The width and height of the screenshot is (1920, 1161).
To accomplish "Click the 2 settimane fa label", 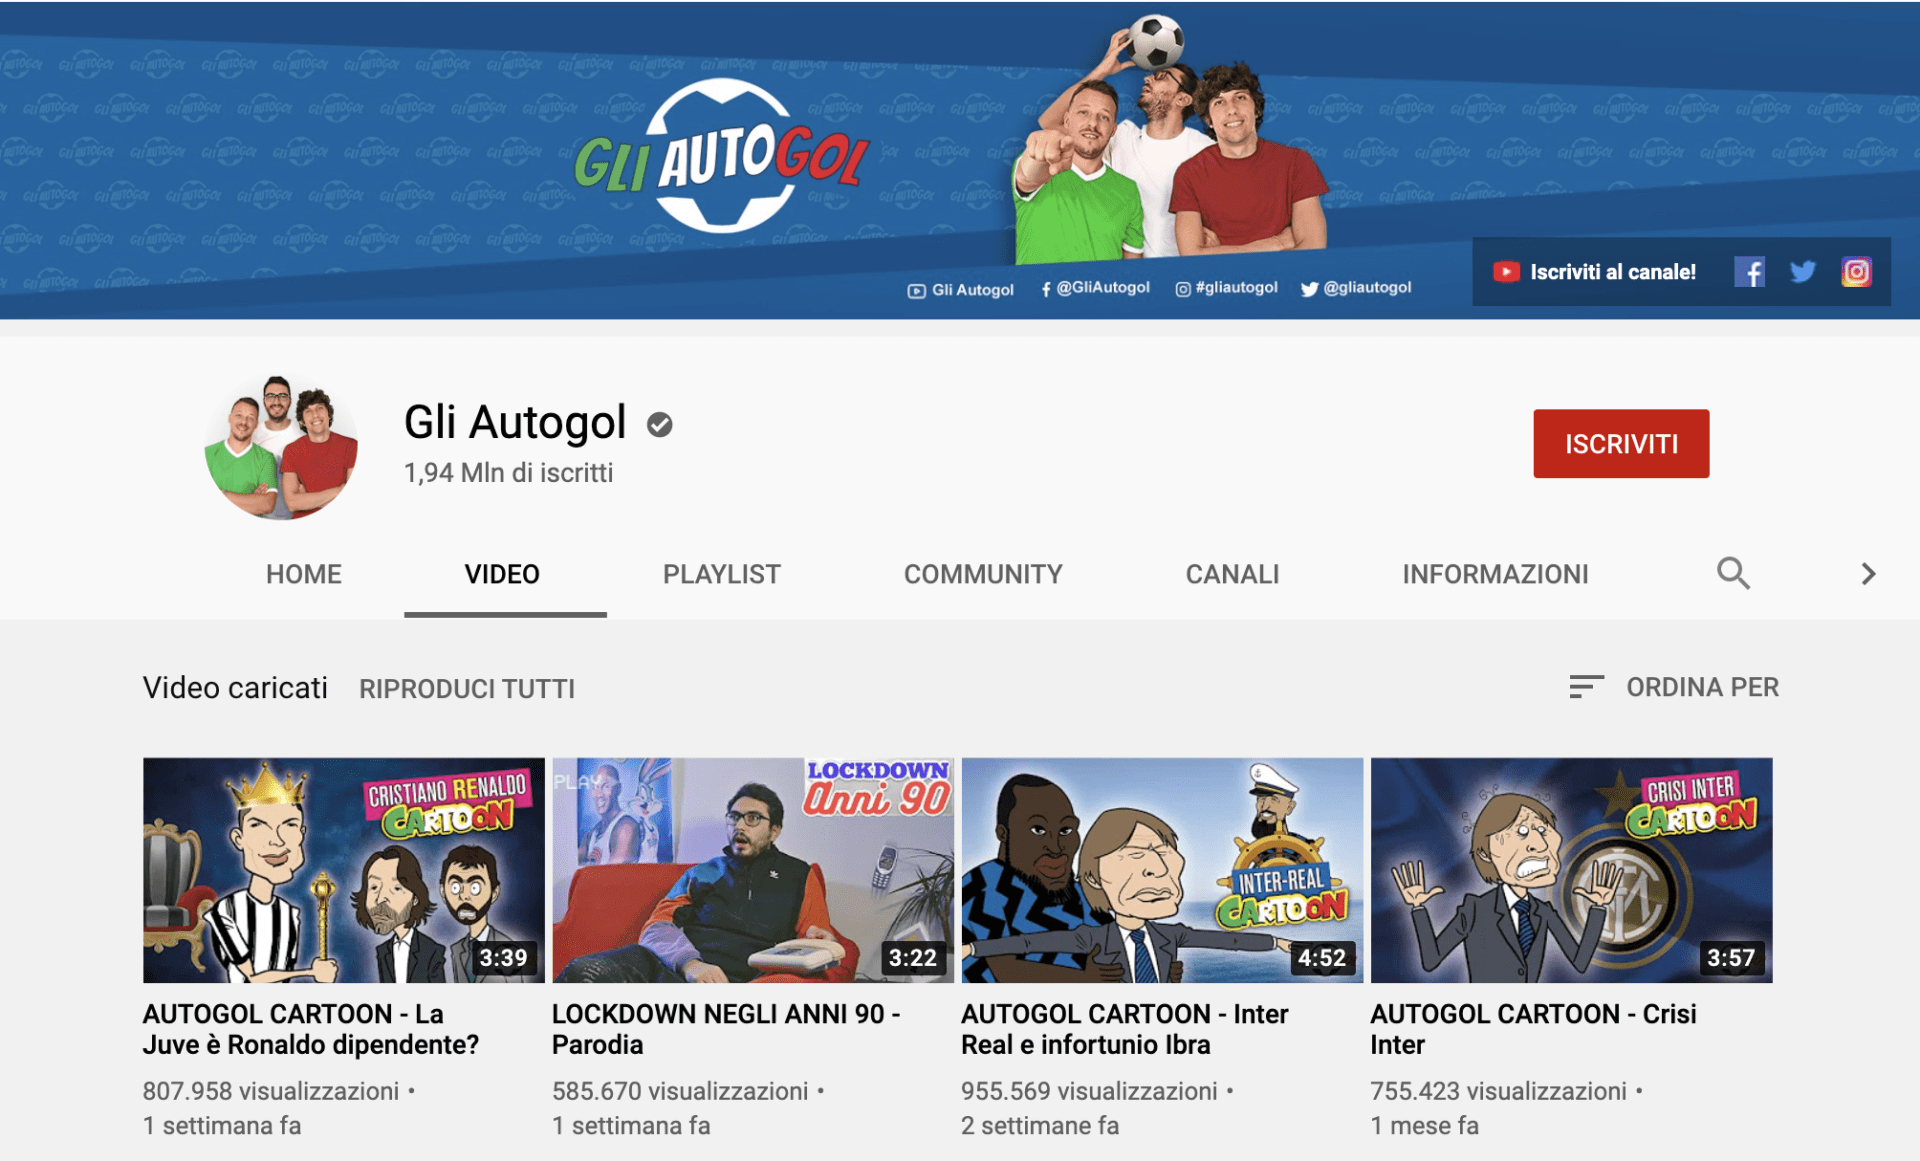I will [x=1040, y=1126].
